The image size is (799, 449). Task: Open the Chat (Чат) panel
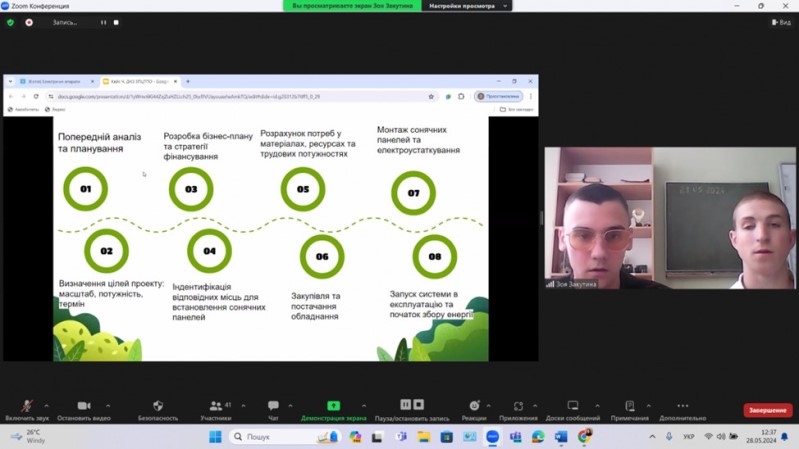(x=273, y=406)
